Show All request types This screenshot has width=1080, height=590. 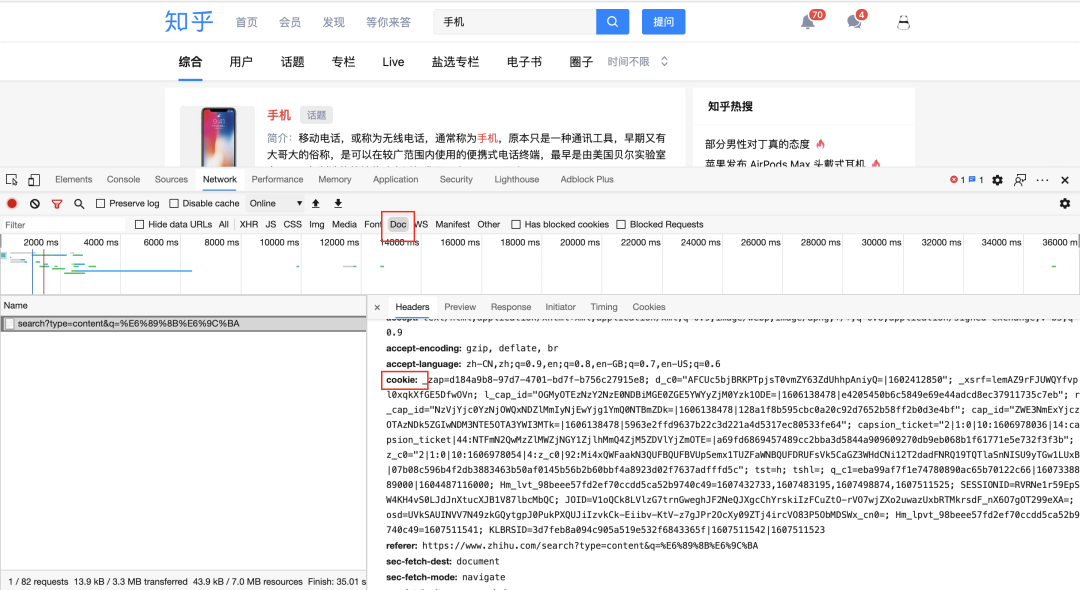(x=224, y=224)
